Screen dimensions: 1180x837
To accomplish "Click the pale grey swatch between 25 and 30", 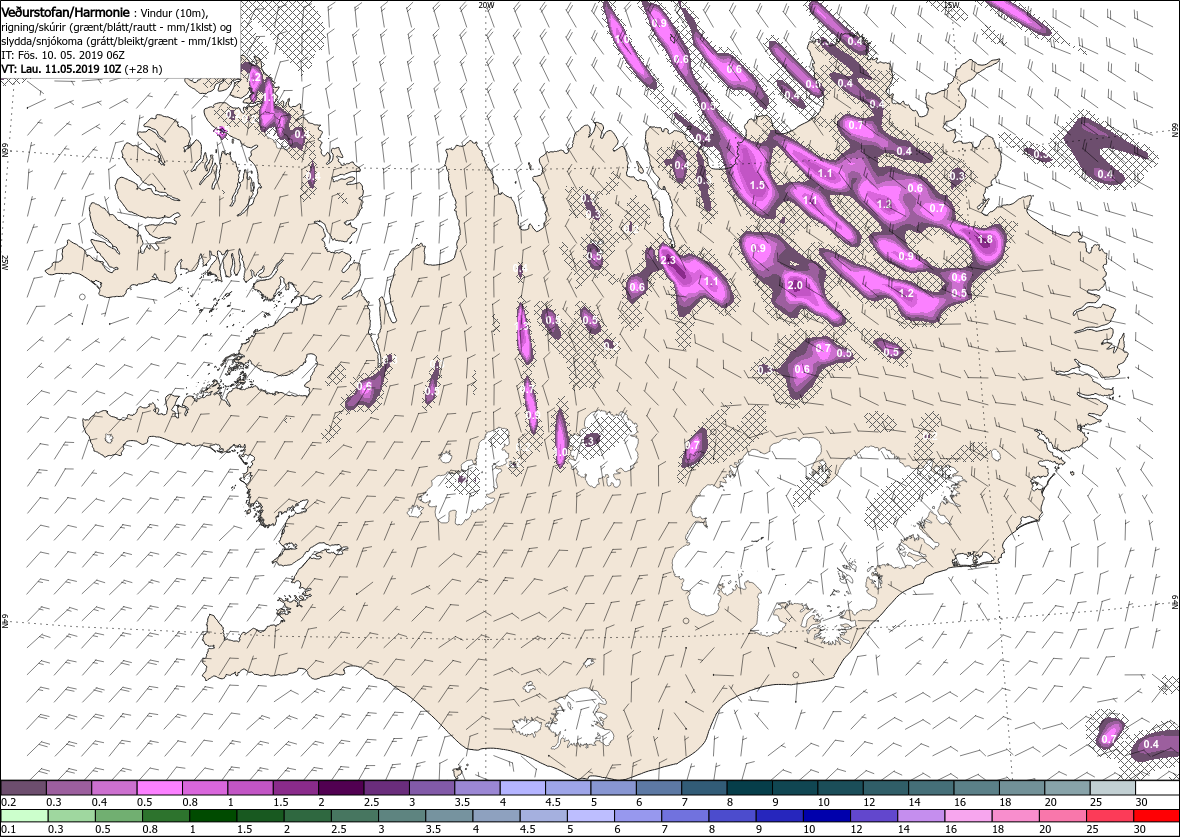I will click(1112, 787).
